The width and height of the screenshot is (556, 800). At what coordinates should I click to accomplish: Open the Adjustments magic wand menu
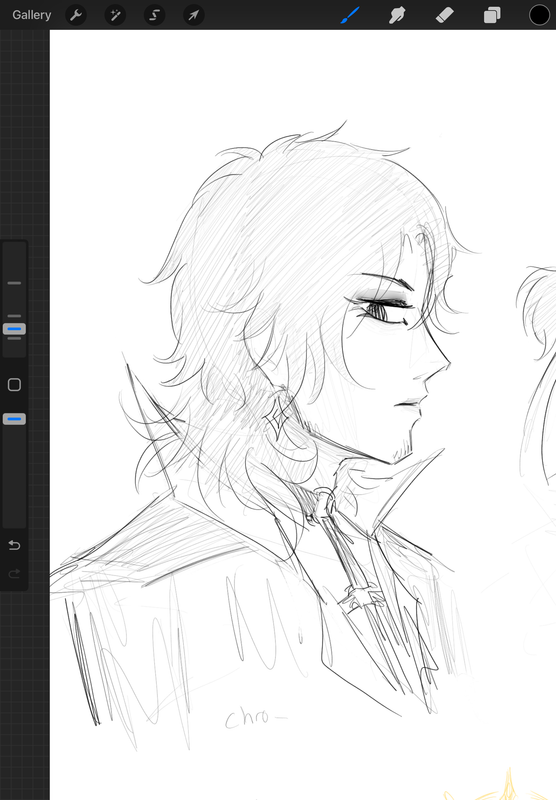(x=115, y=15)
